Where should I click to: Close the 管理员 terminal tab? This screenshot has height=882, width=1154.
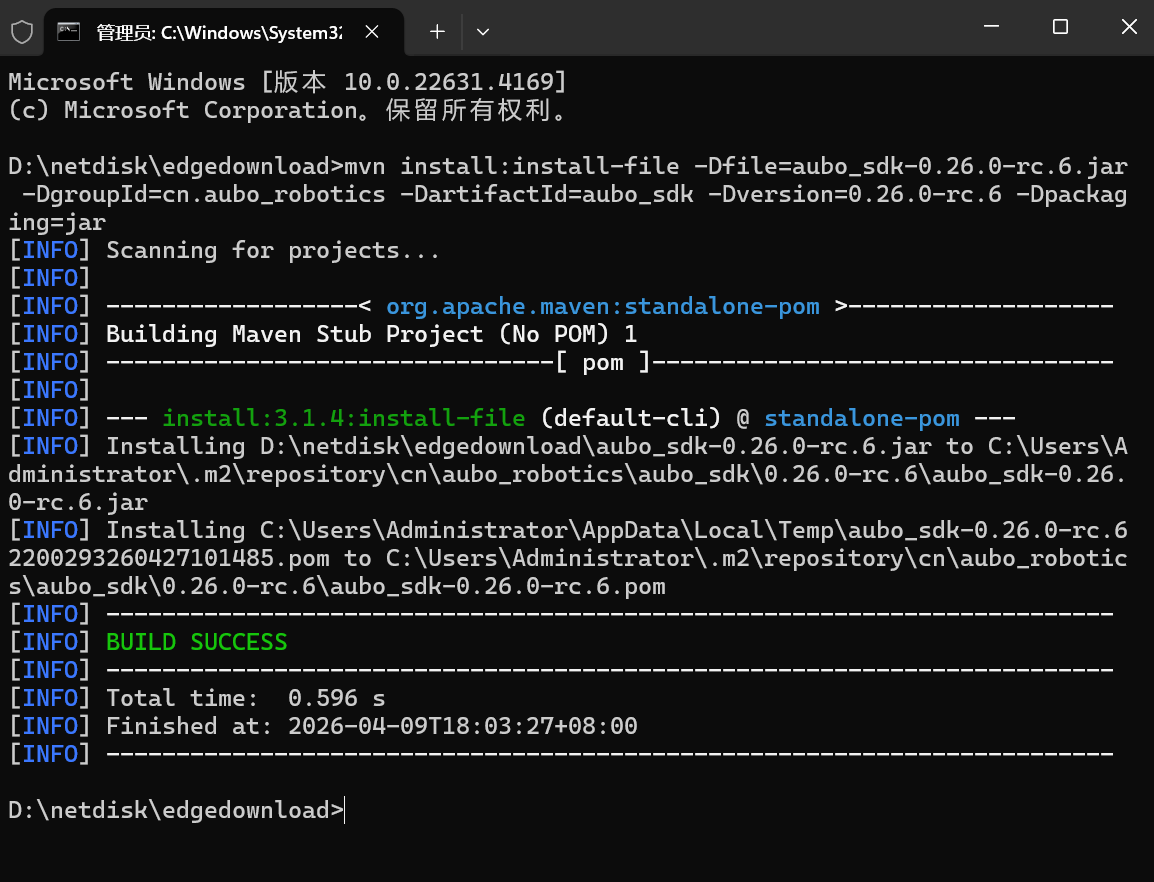tap(371, 31)
